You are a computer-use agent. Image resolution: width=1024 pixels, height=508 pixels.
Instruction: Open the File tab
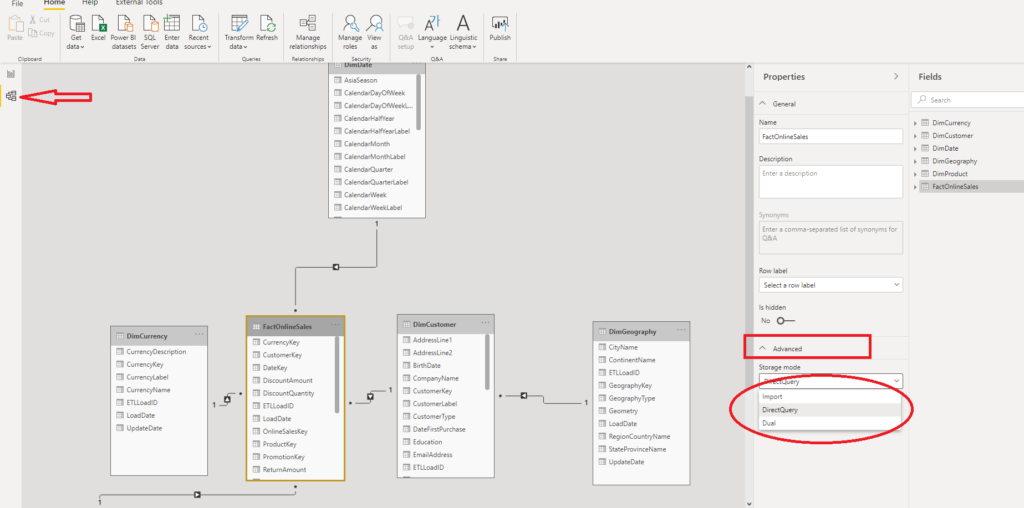click(18, 3)
